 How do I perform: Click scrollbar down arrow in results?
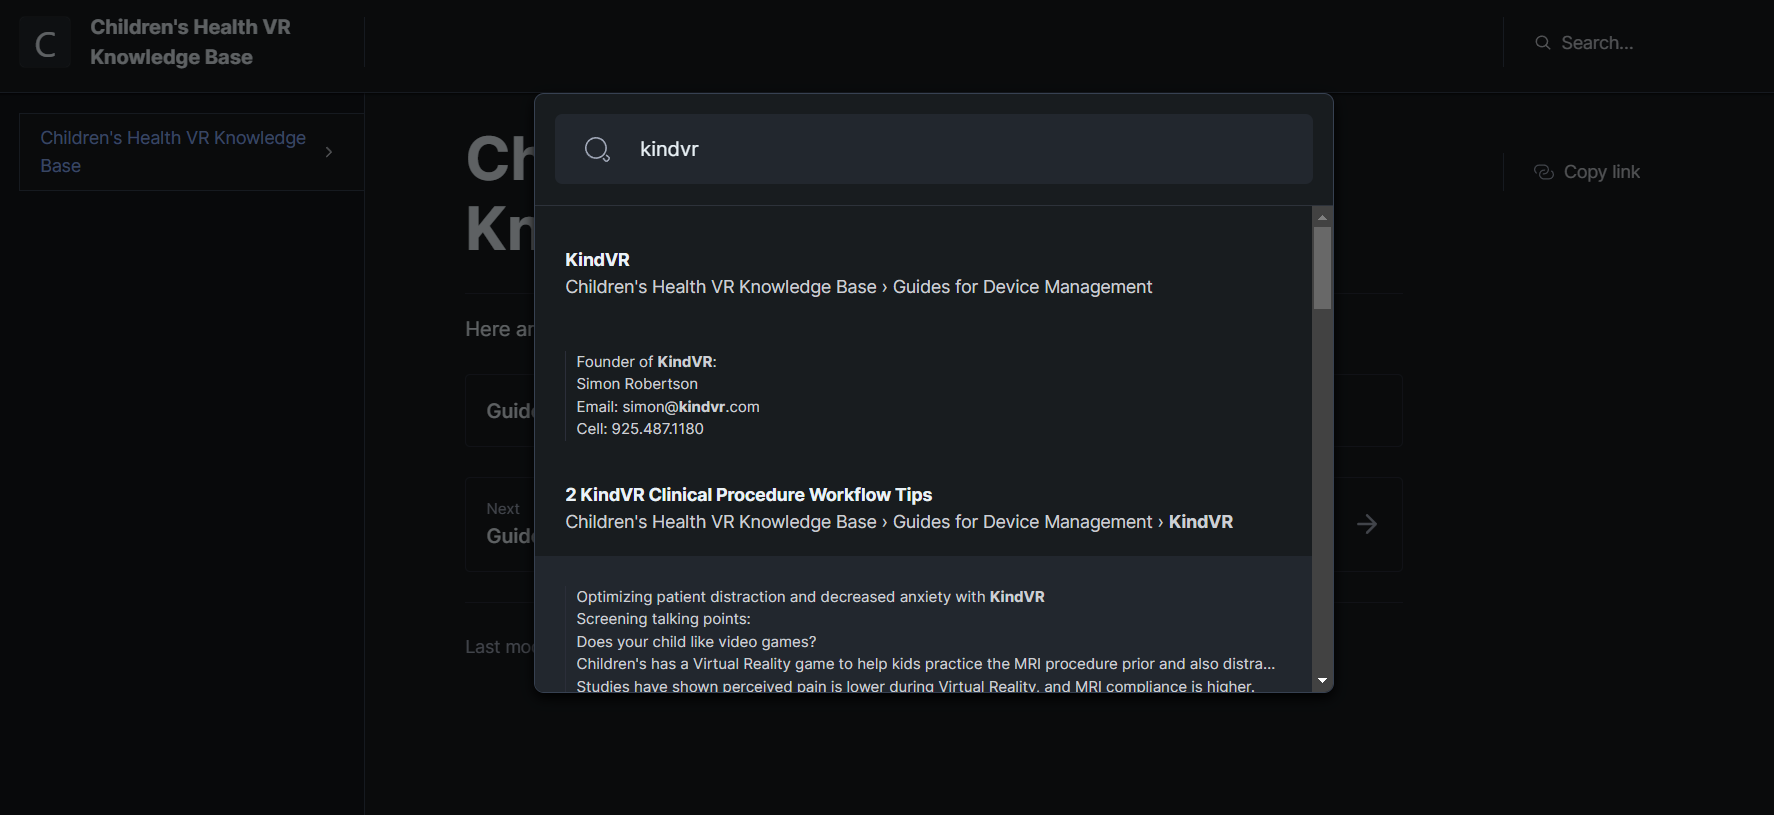[1322, 681]
